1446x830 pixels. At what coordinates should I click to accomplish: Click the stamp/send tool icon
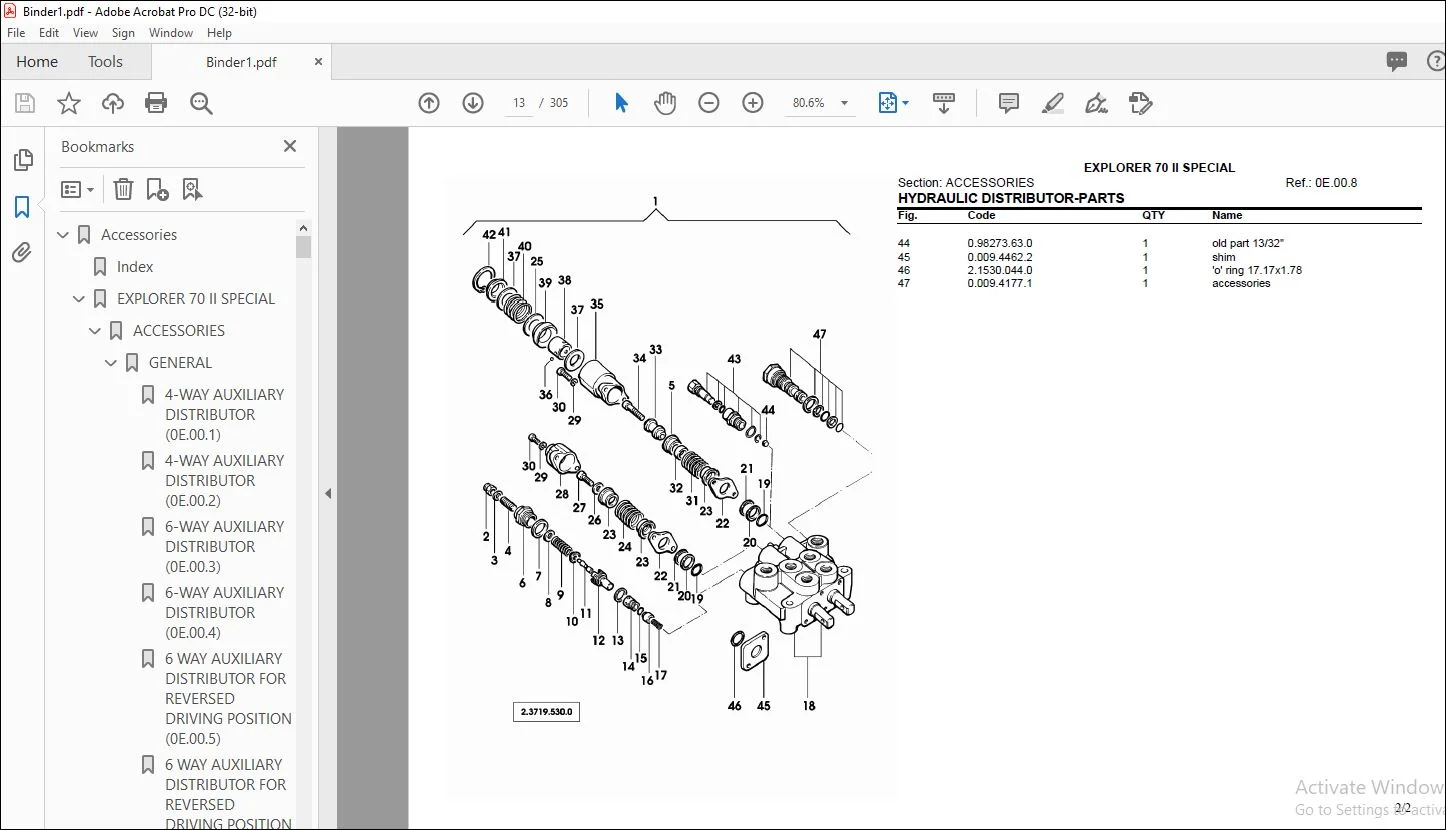pos(1141,103)
